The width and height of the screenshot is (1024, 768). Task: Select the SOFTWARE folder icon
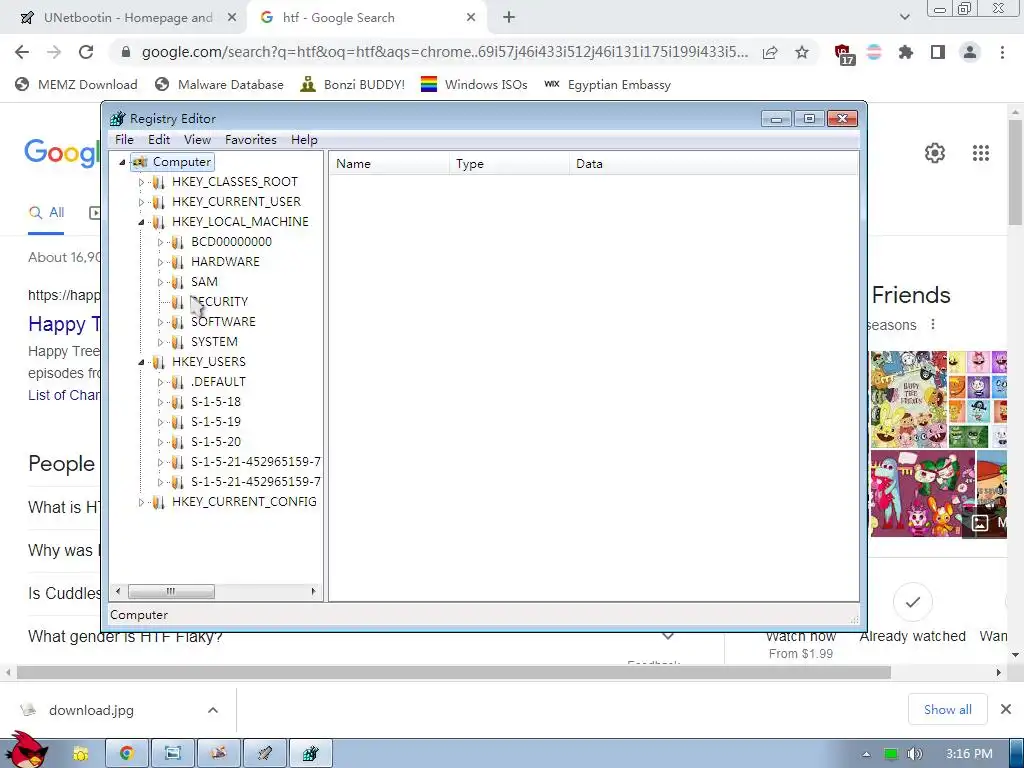pyautogui.click(x=177, y=323)
